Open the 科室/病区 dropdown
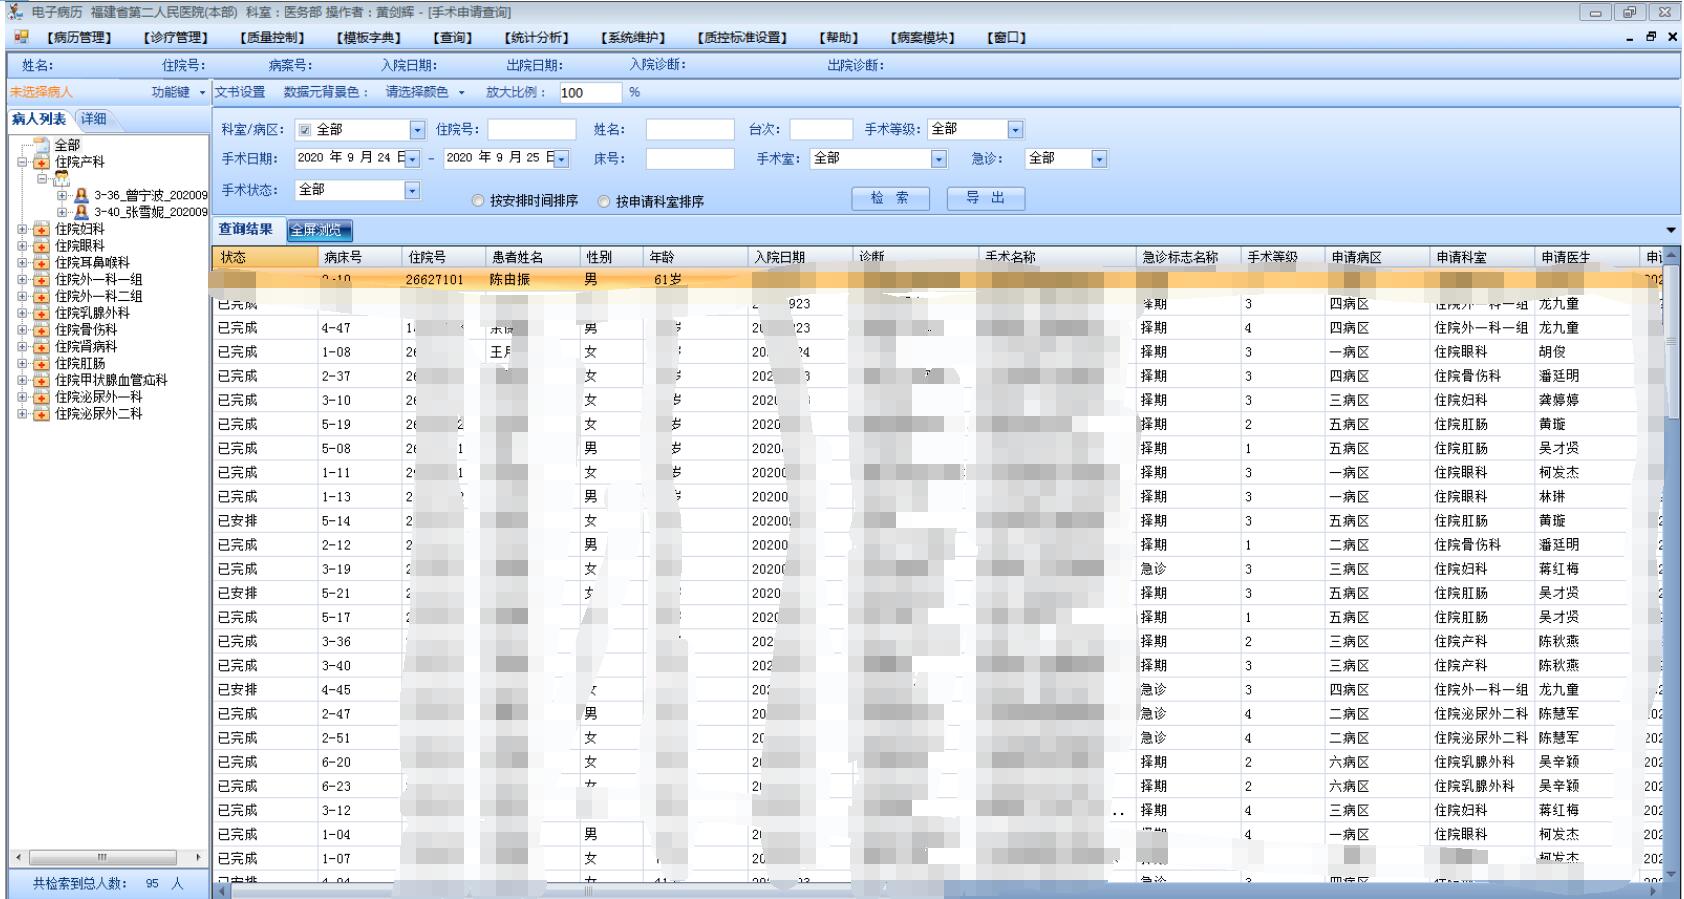 pyautogui.click(x=418, y=130)
